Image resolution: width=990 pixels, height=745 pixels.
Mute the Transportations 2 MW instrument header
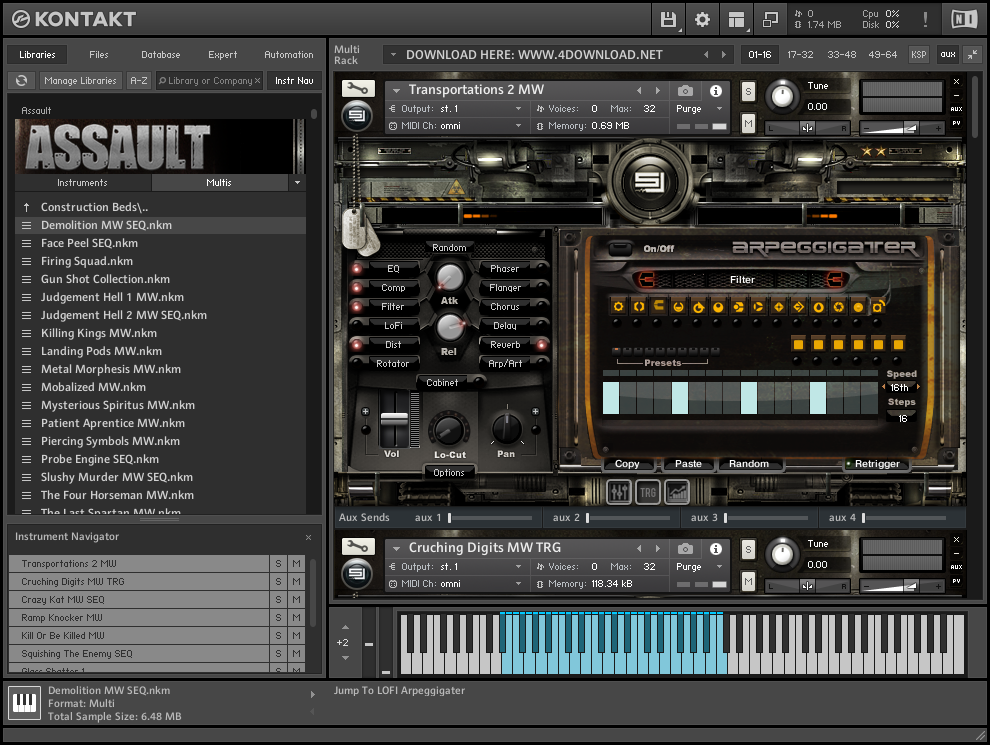748,123
